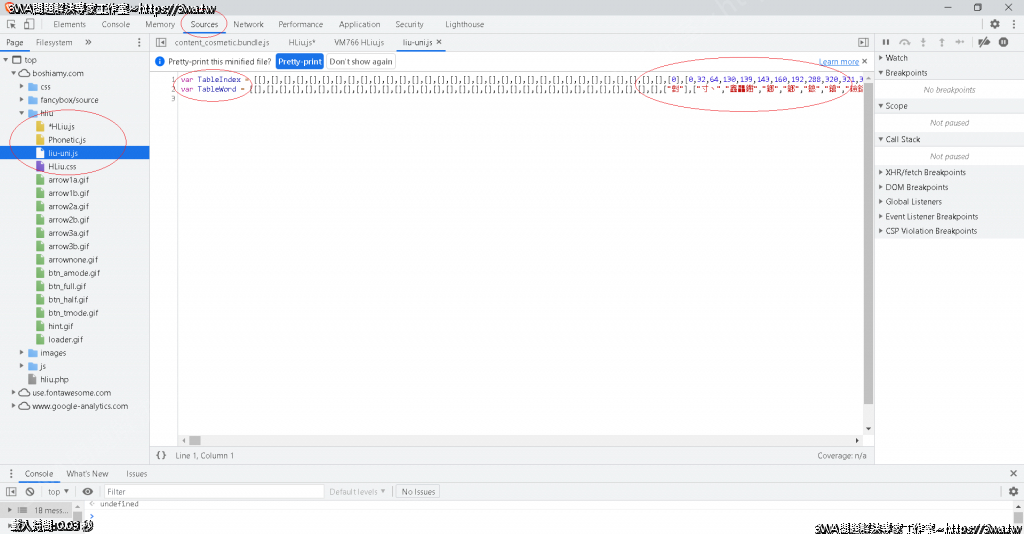Viewport: 1024px width, 534px height.
Task: Open the Learn more link
Action: (838, 62)
